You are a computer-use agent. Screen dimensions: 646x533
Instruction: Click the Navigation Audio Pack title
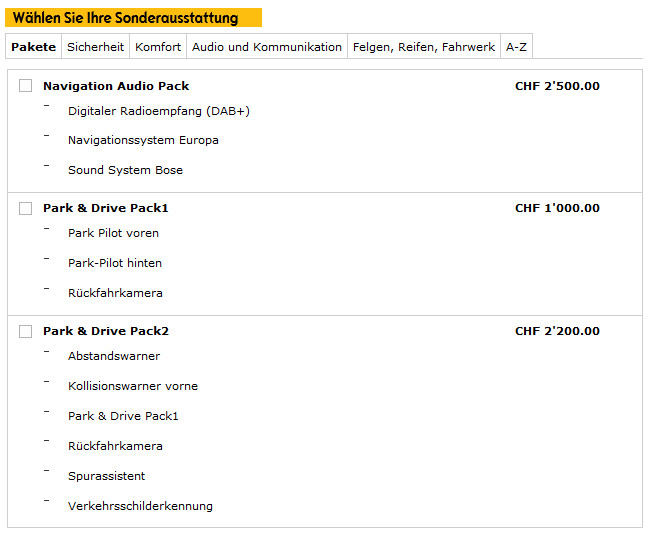116,86
